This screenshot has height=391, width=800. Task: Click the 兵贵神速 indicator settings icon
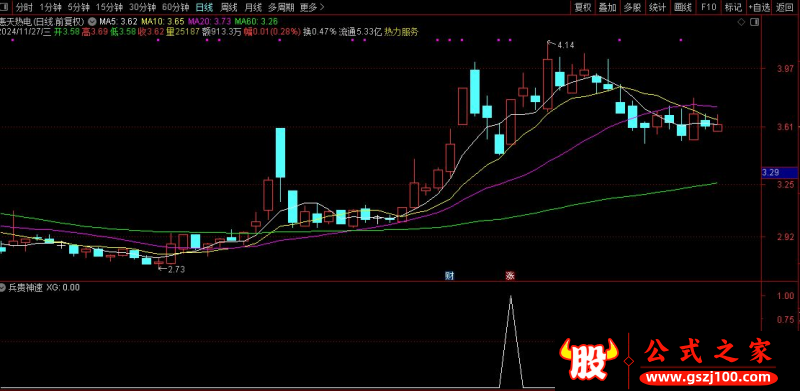[x=3, y=287]
